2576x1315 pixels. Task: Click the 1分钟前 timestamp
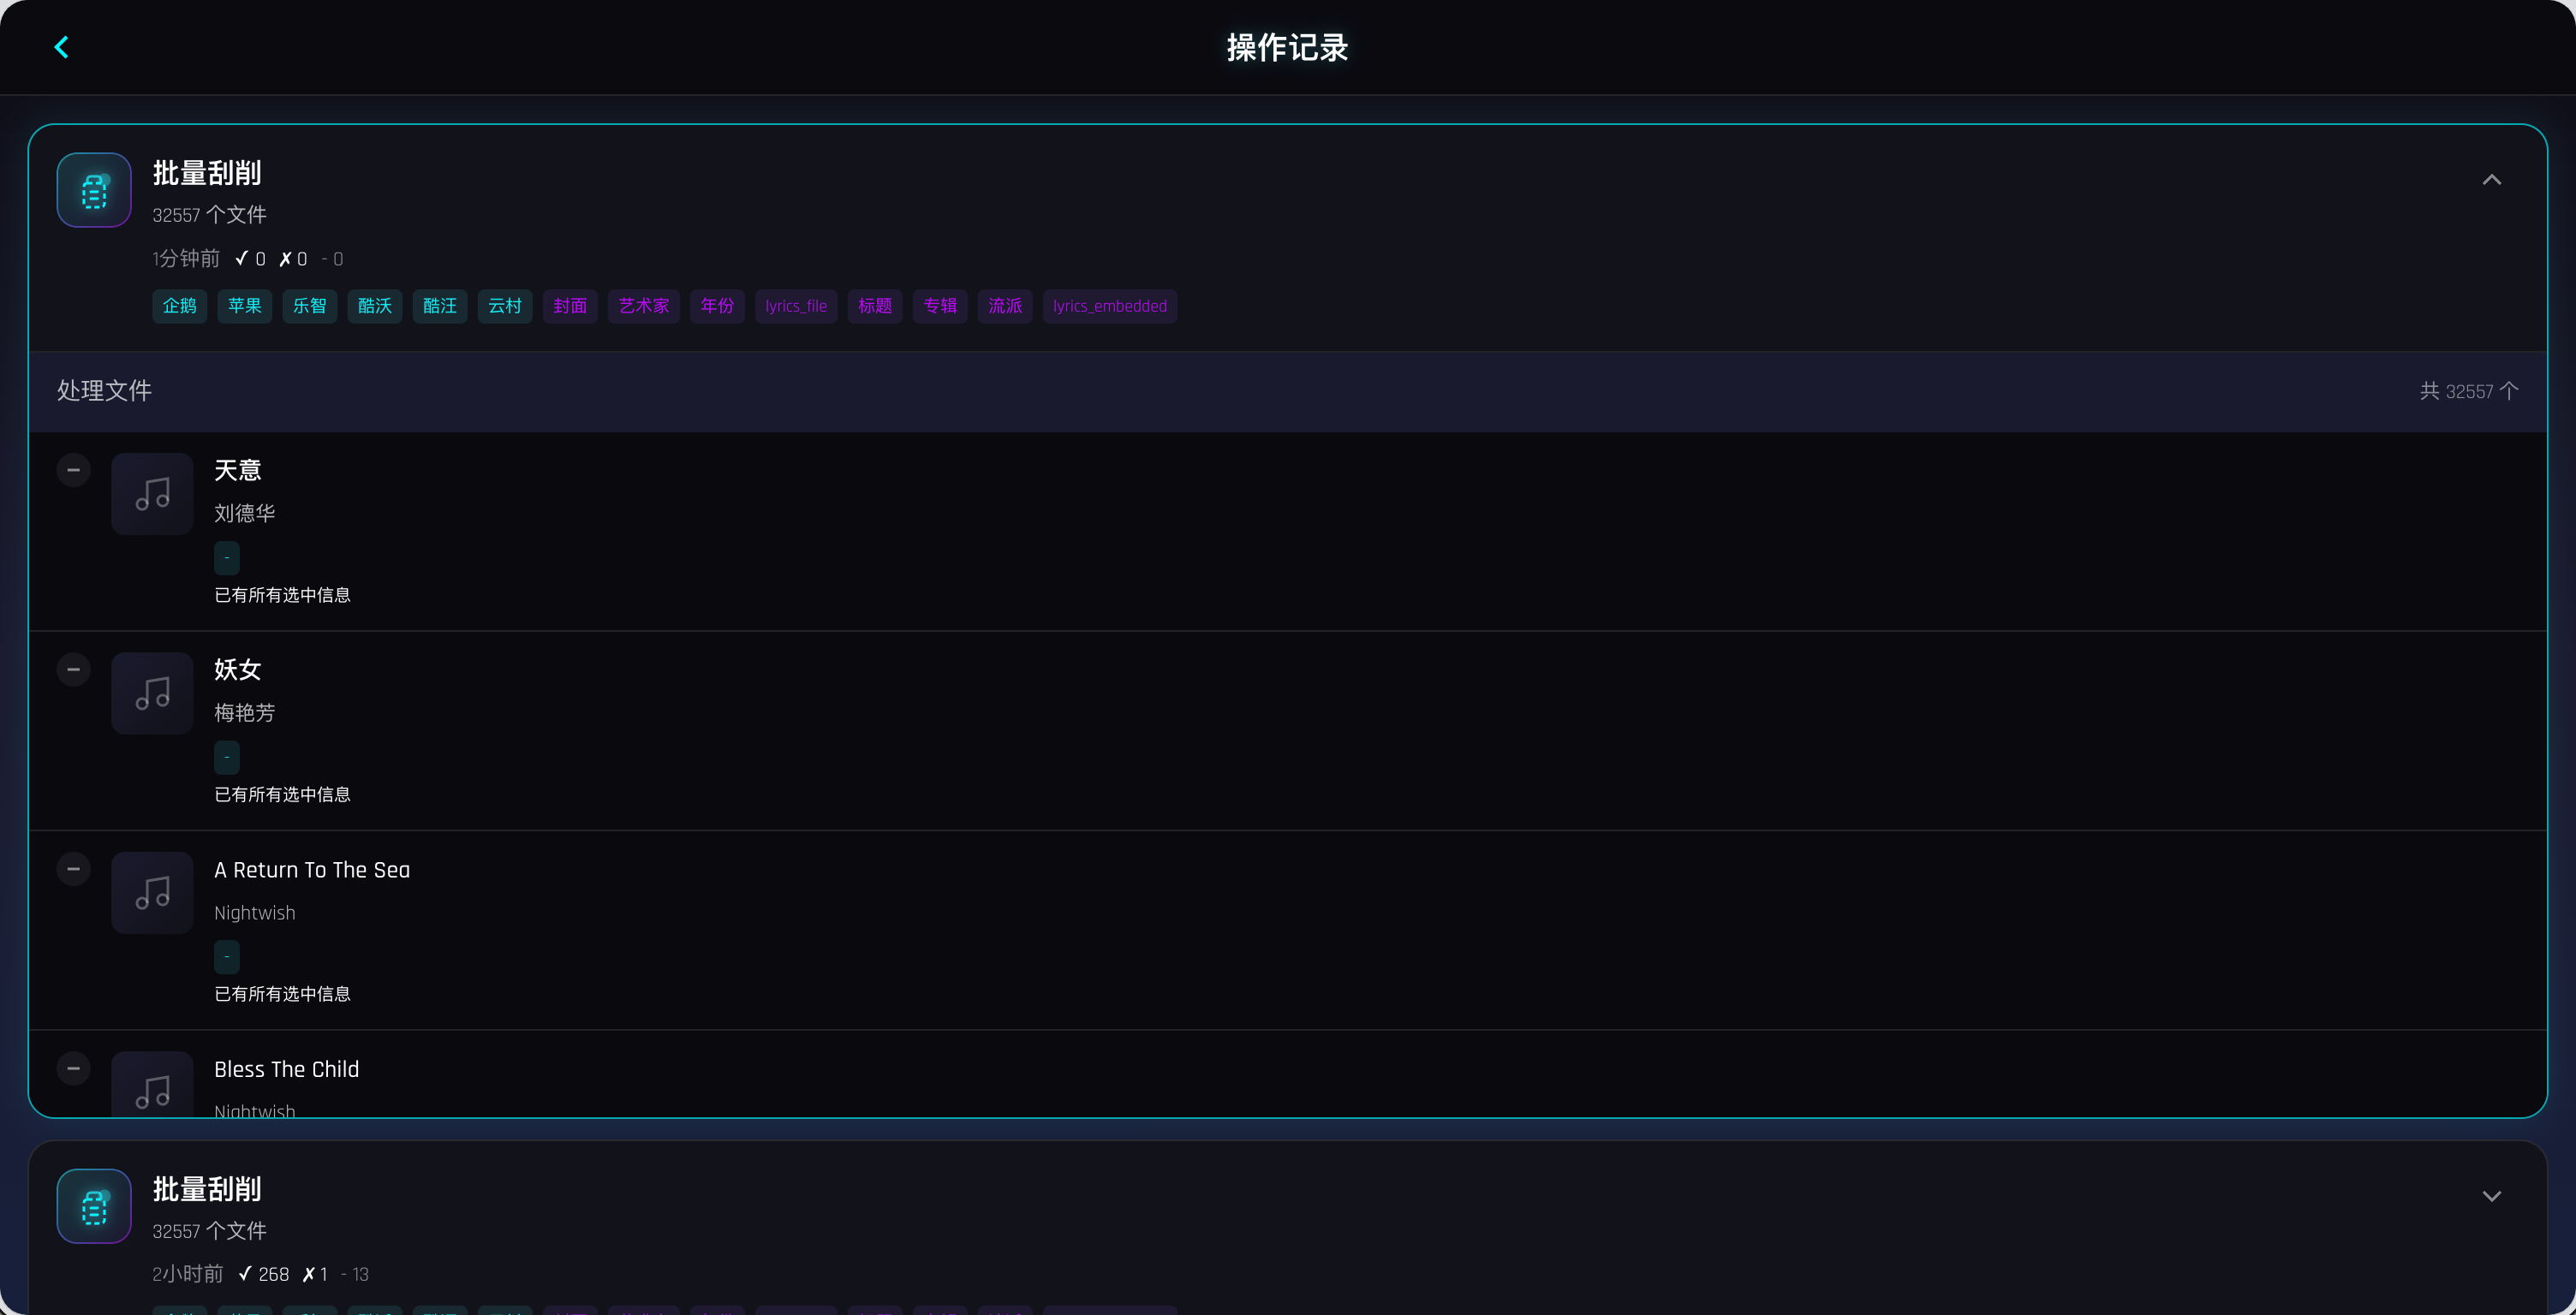click(x=186, y=259)
